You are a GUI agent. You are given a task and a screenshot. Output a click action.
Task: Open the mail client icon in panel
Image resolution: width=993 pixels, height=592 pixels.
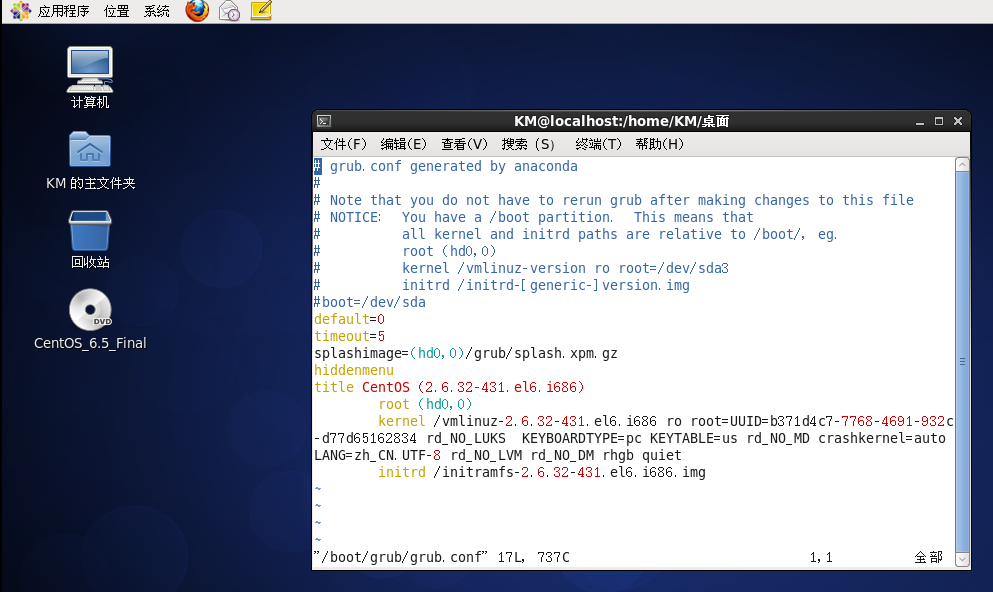229,11
